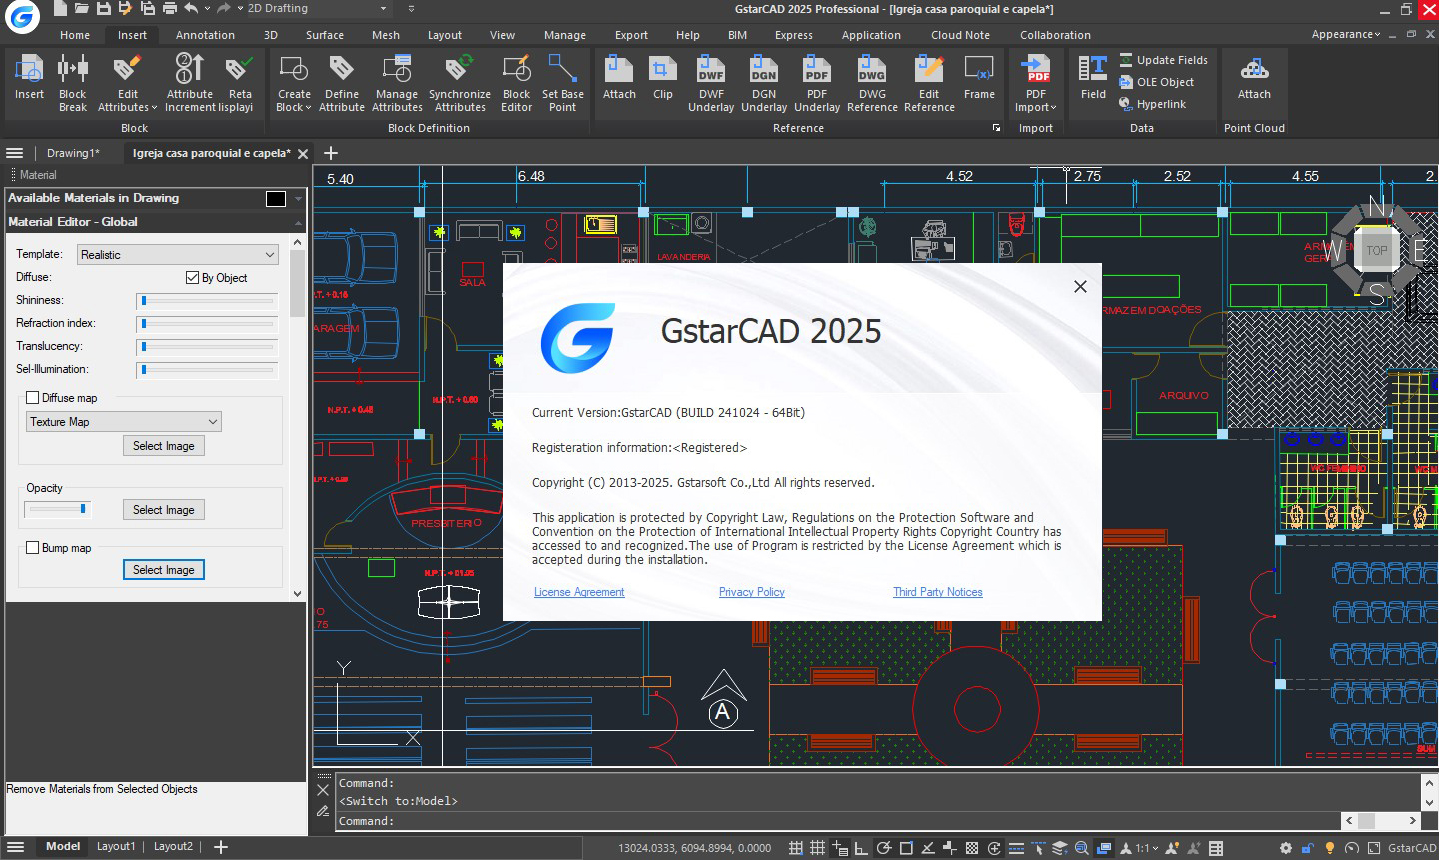Click Update Fields in Data panel
The width and height of the screenshot is (1439, 860).
click(1163, 60)
